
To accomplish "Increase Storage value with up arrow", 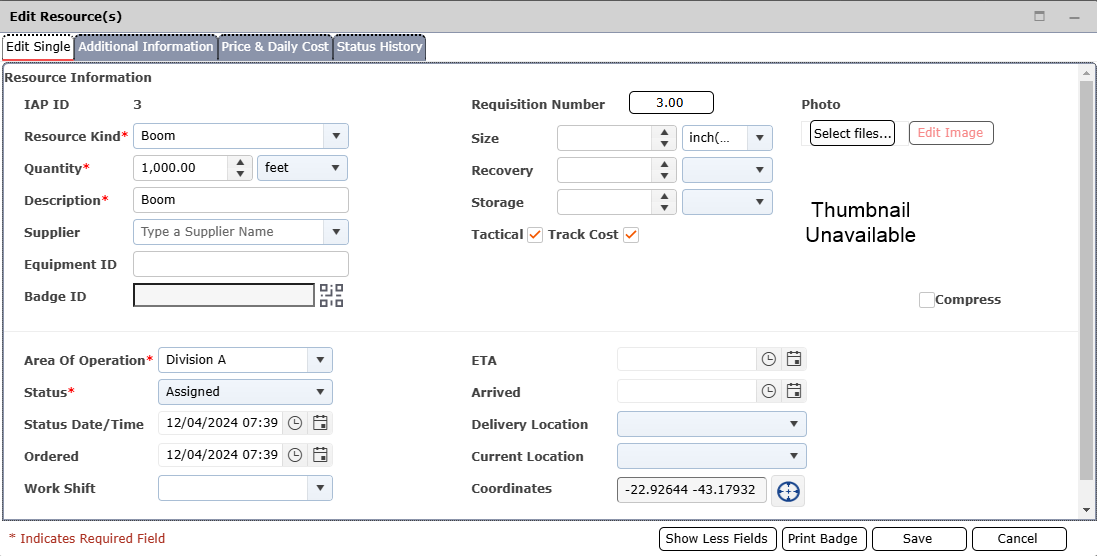I will (664, 197).
